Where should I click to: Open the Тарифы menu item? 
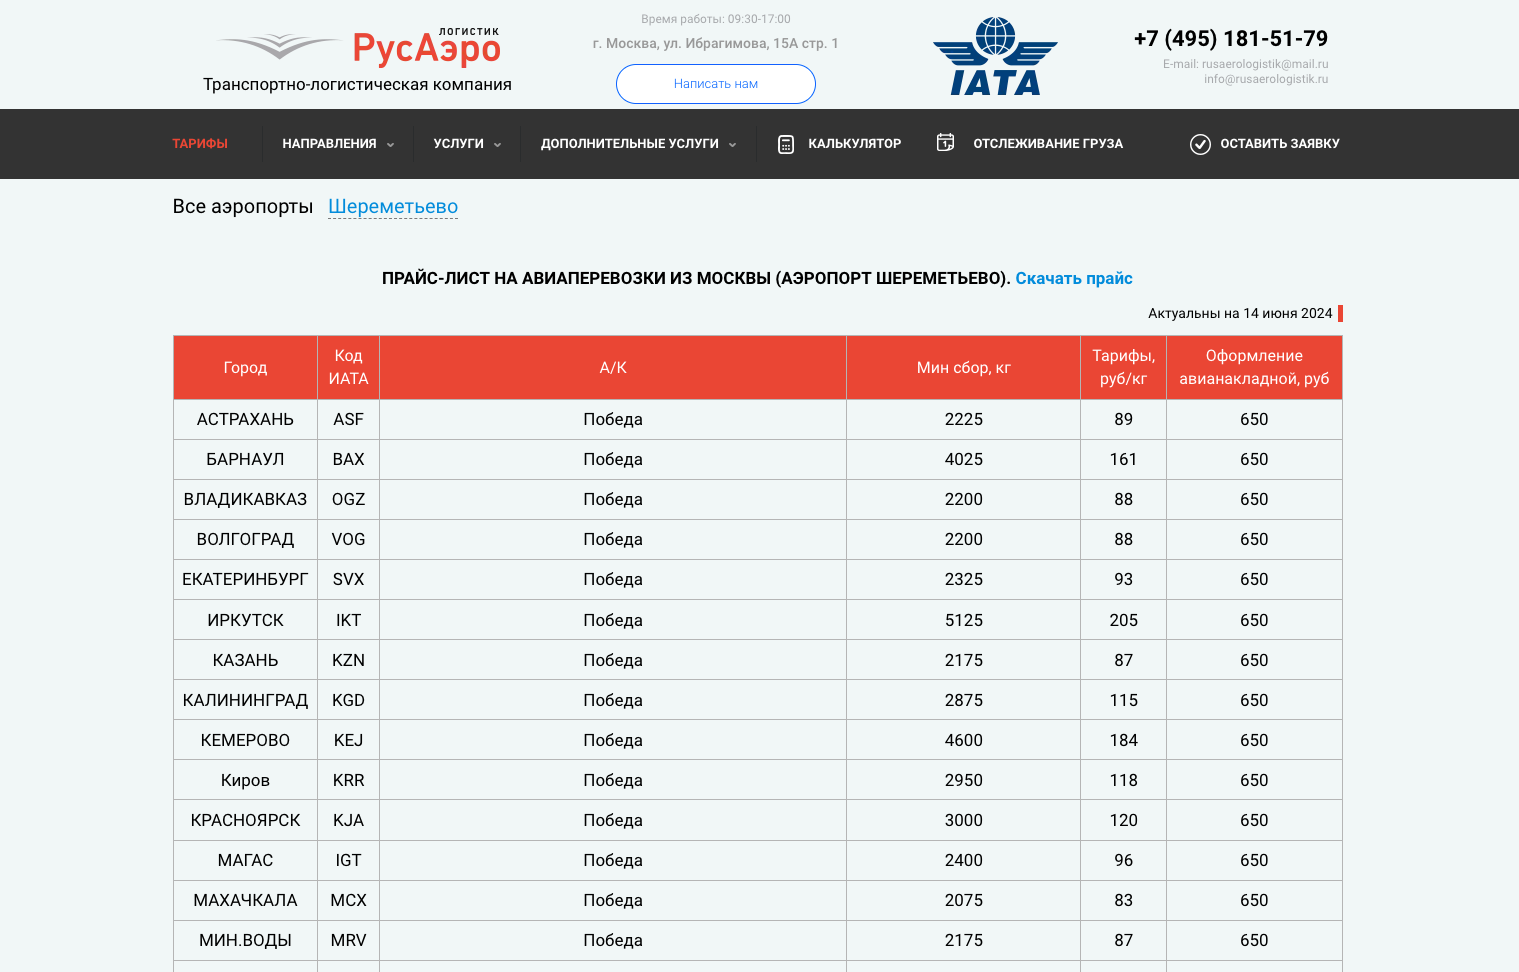[x=200, y=144]
